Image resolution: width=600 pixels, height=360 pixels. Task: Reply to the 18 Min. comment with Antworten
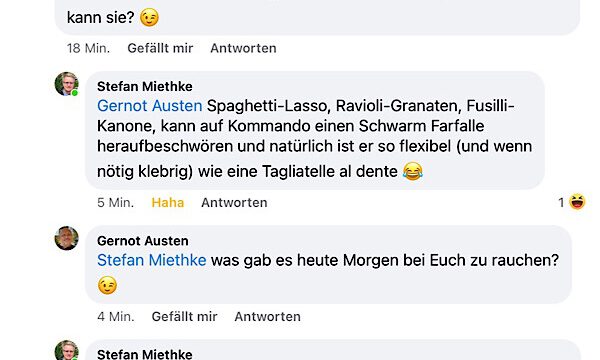pos(243,48)
